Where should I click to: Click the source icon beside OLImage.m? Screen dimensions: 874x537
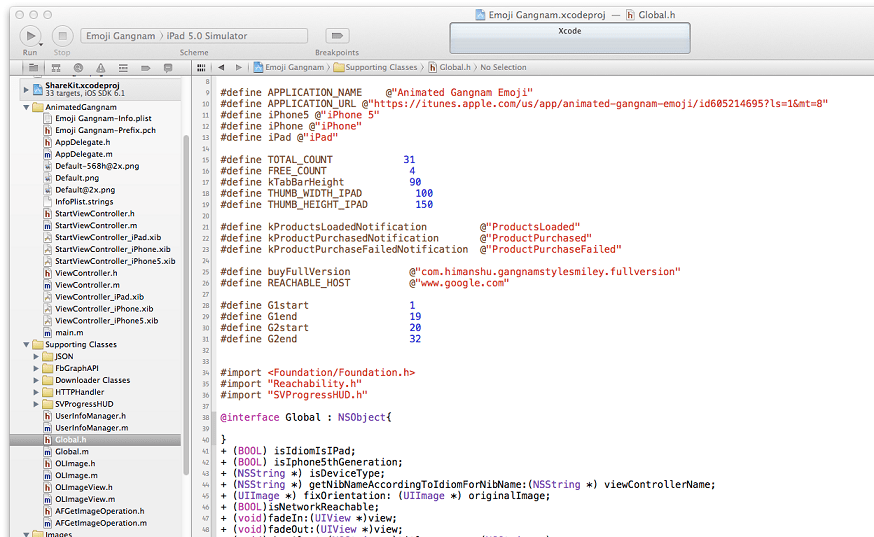pyautogui.click(x=47, y=476)
